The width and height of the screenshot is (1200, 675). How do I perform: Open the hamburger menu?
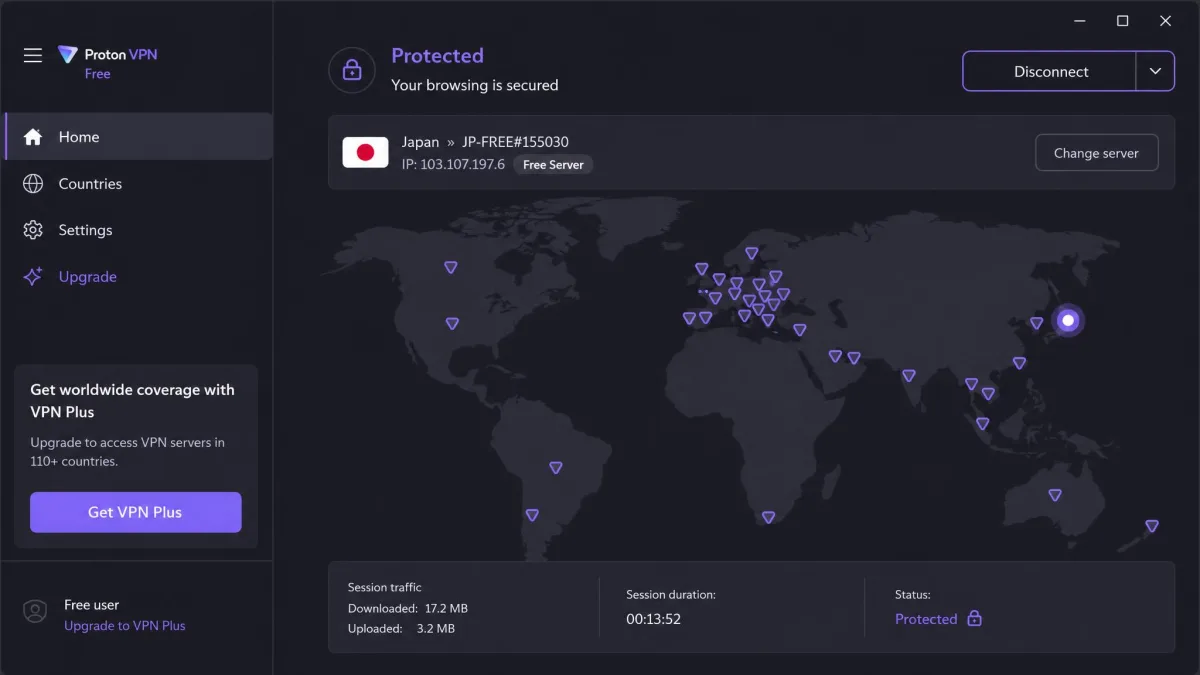coord(33,55)
